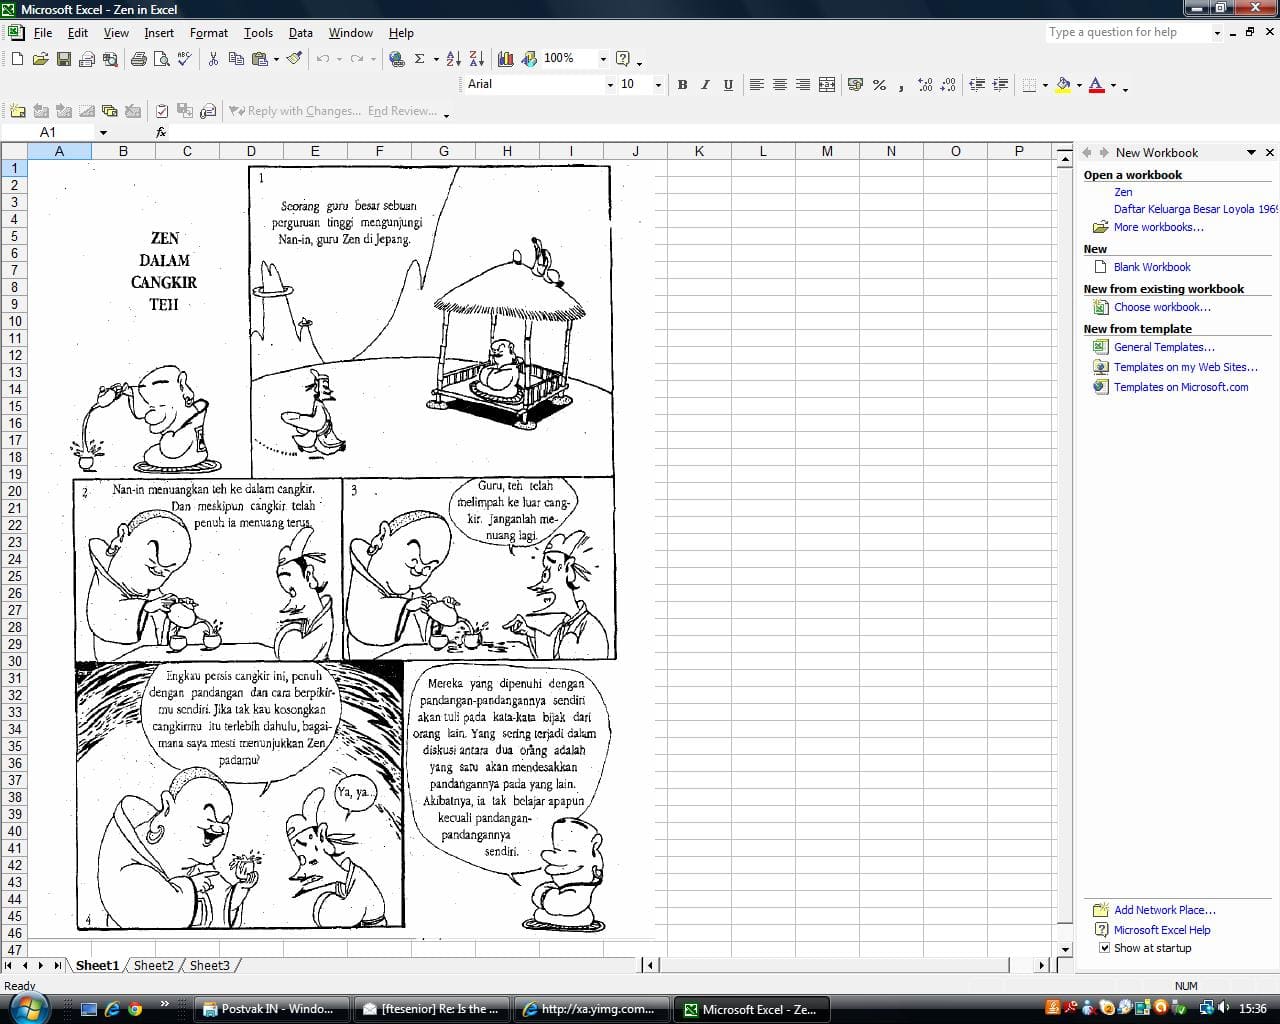
Task: Click the Blank Workbook link
Action: [1152, 267]
